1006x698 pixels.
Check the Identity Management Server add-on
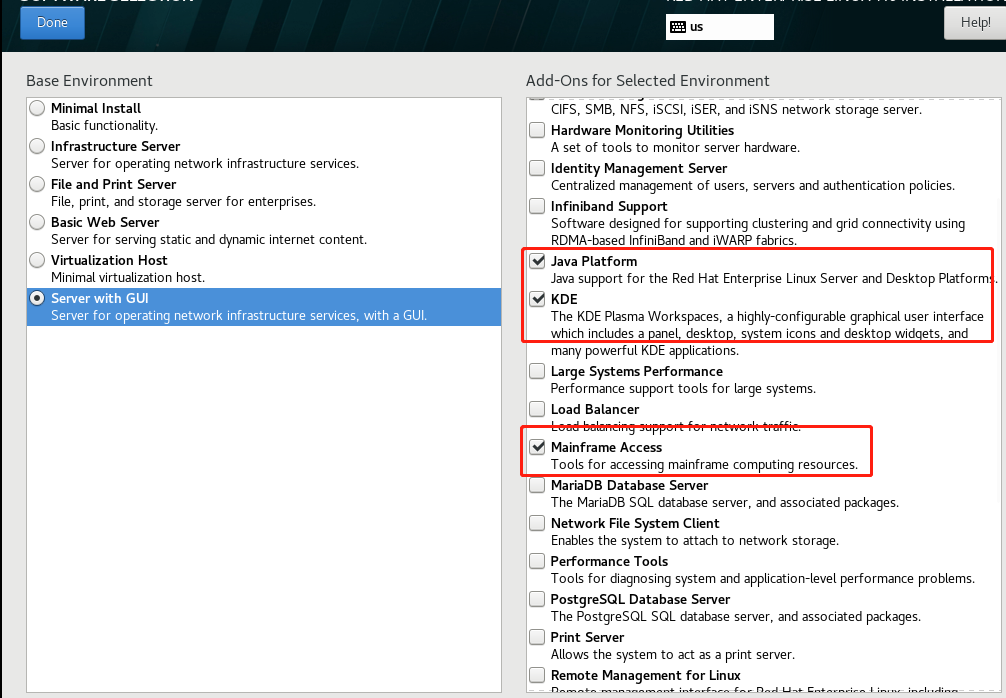(x=537, y=167)
